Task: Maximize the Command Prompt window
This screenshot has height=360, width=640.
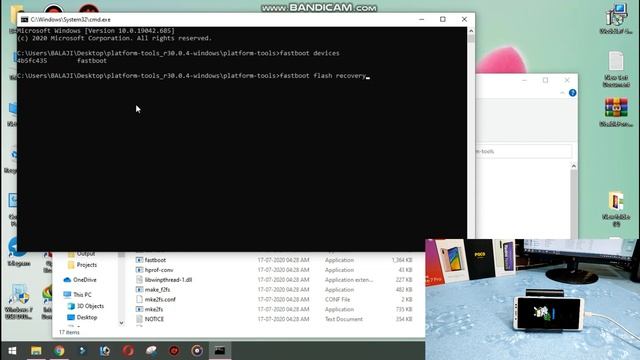Action: pyautogui.click(x=443, y=19)
